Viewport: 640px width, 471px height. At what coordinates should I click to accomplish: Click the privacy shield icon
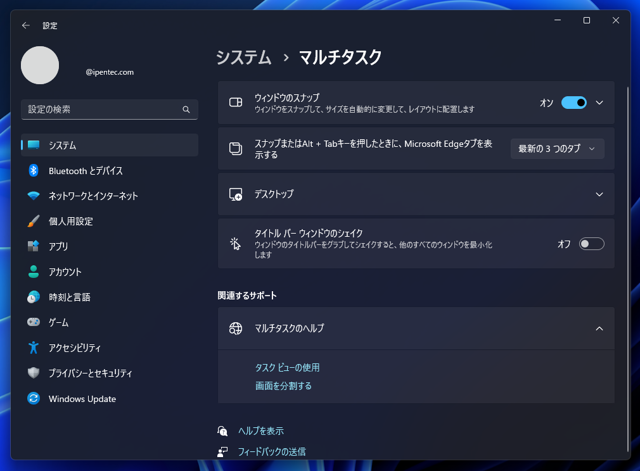pyautogui.click(x=33, y=373)
